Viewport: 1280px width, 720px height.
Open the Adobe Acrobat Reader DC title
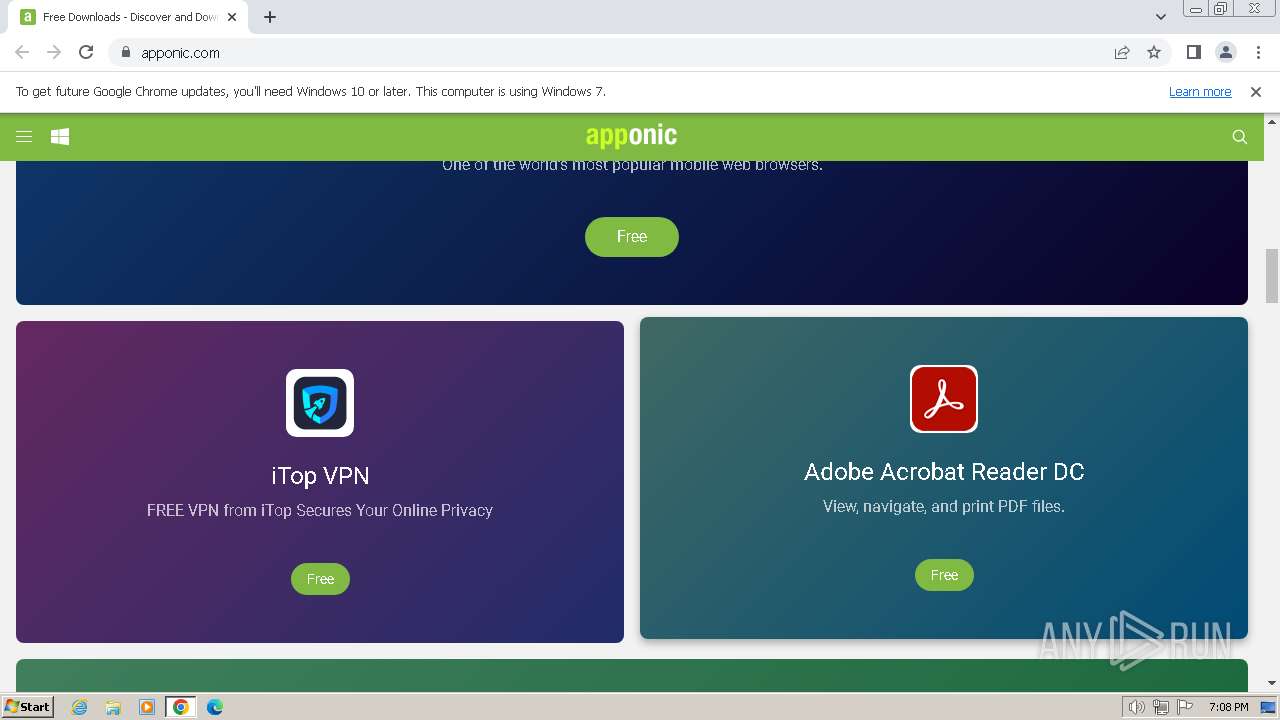[944, 472]
